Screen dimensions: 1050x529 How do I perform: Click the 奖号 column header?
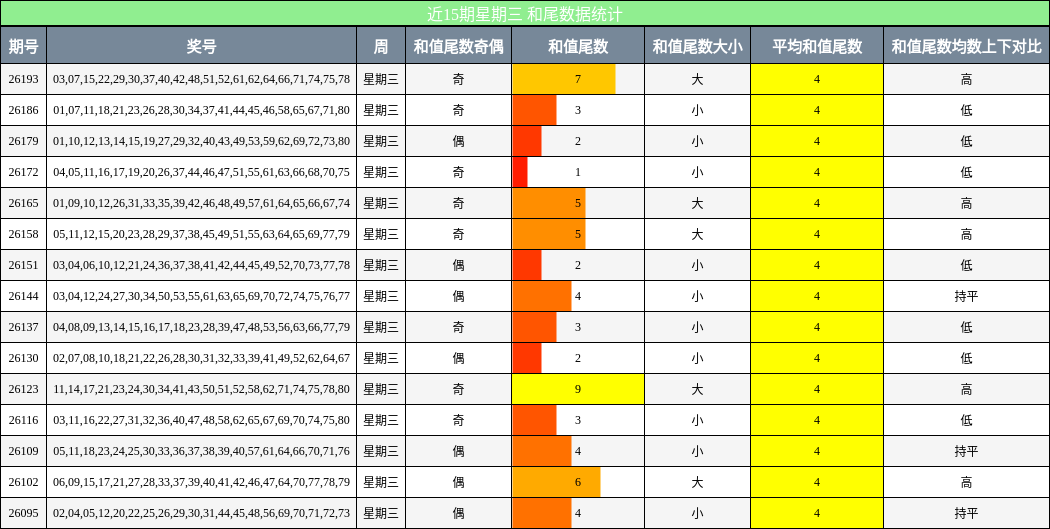[202, 46]
